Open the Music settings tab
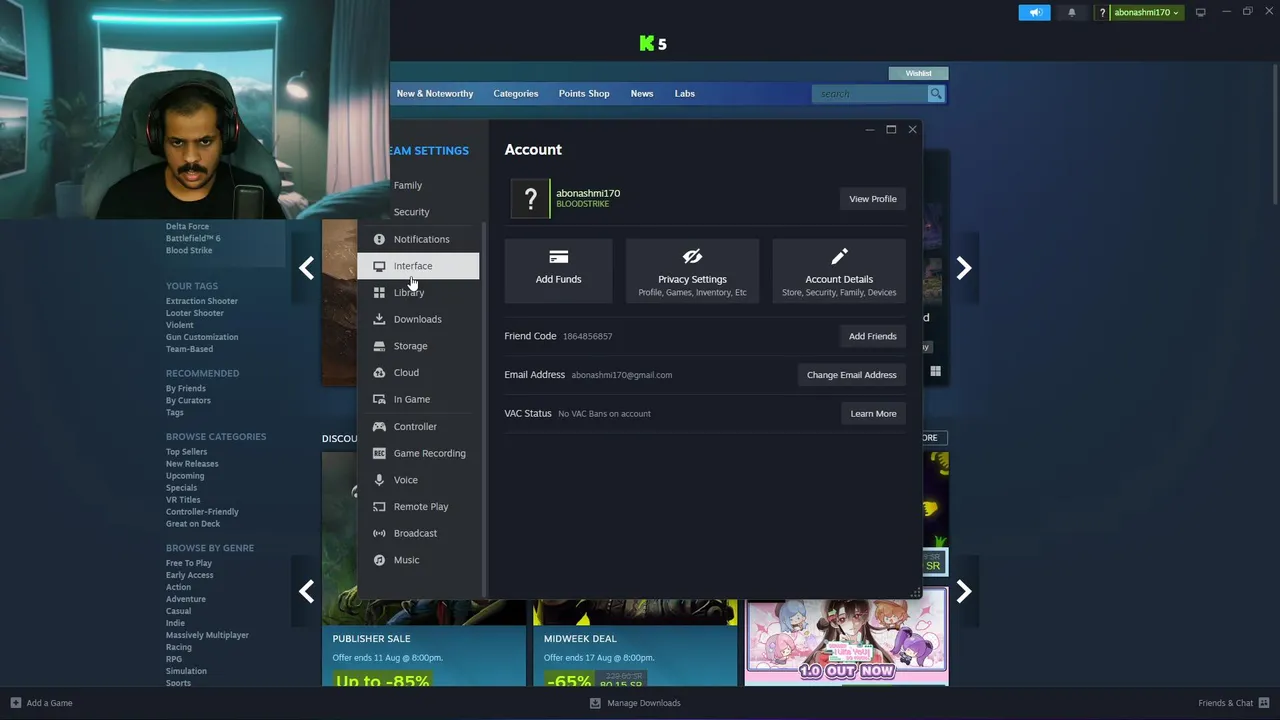 [418, 560]
